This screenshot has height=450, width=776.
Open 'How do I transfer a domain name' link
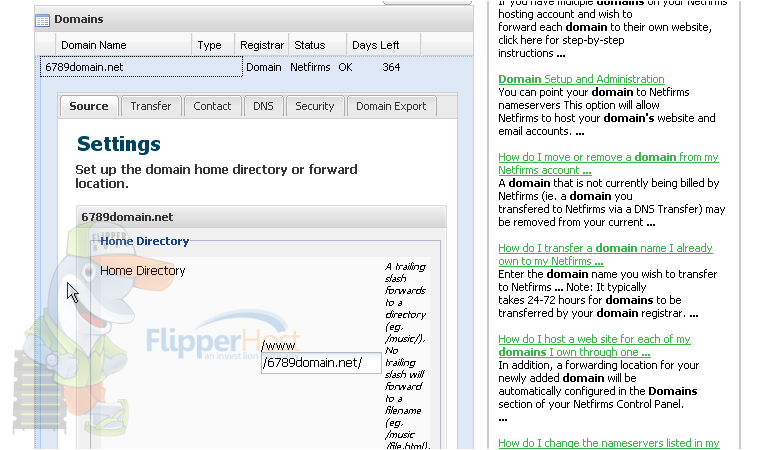[605, 254]
